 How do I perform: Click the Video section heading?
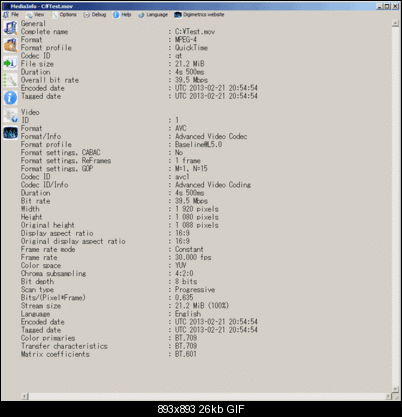point(30,112)
